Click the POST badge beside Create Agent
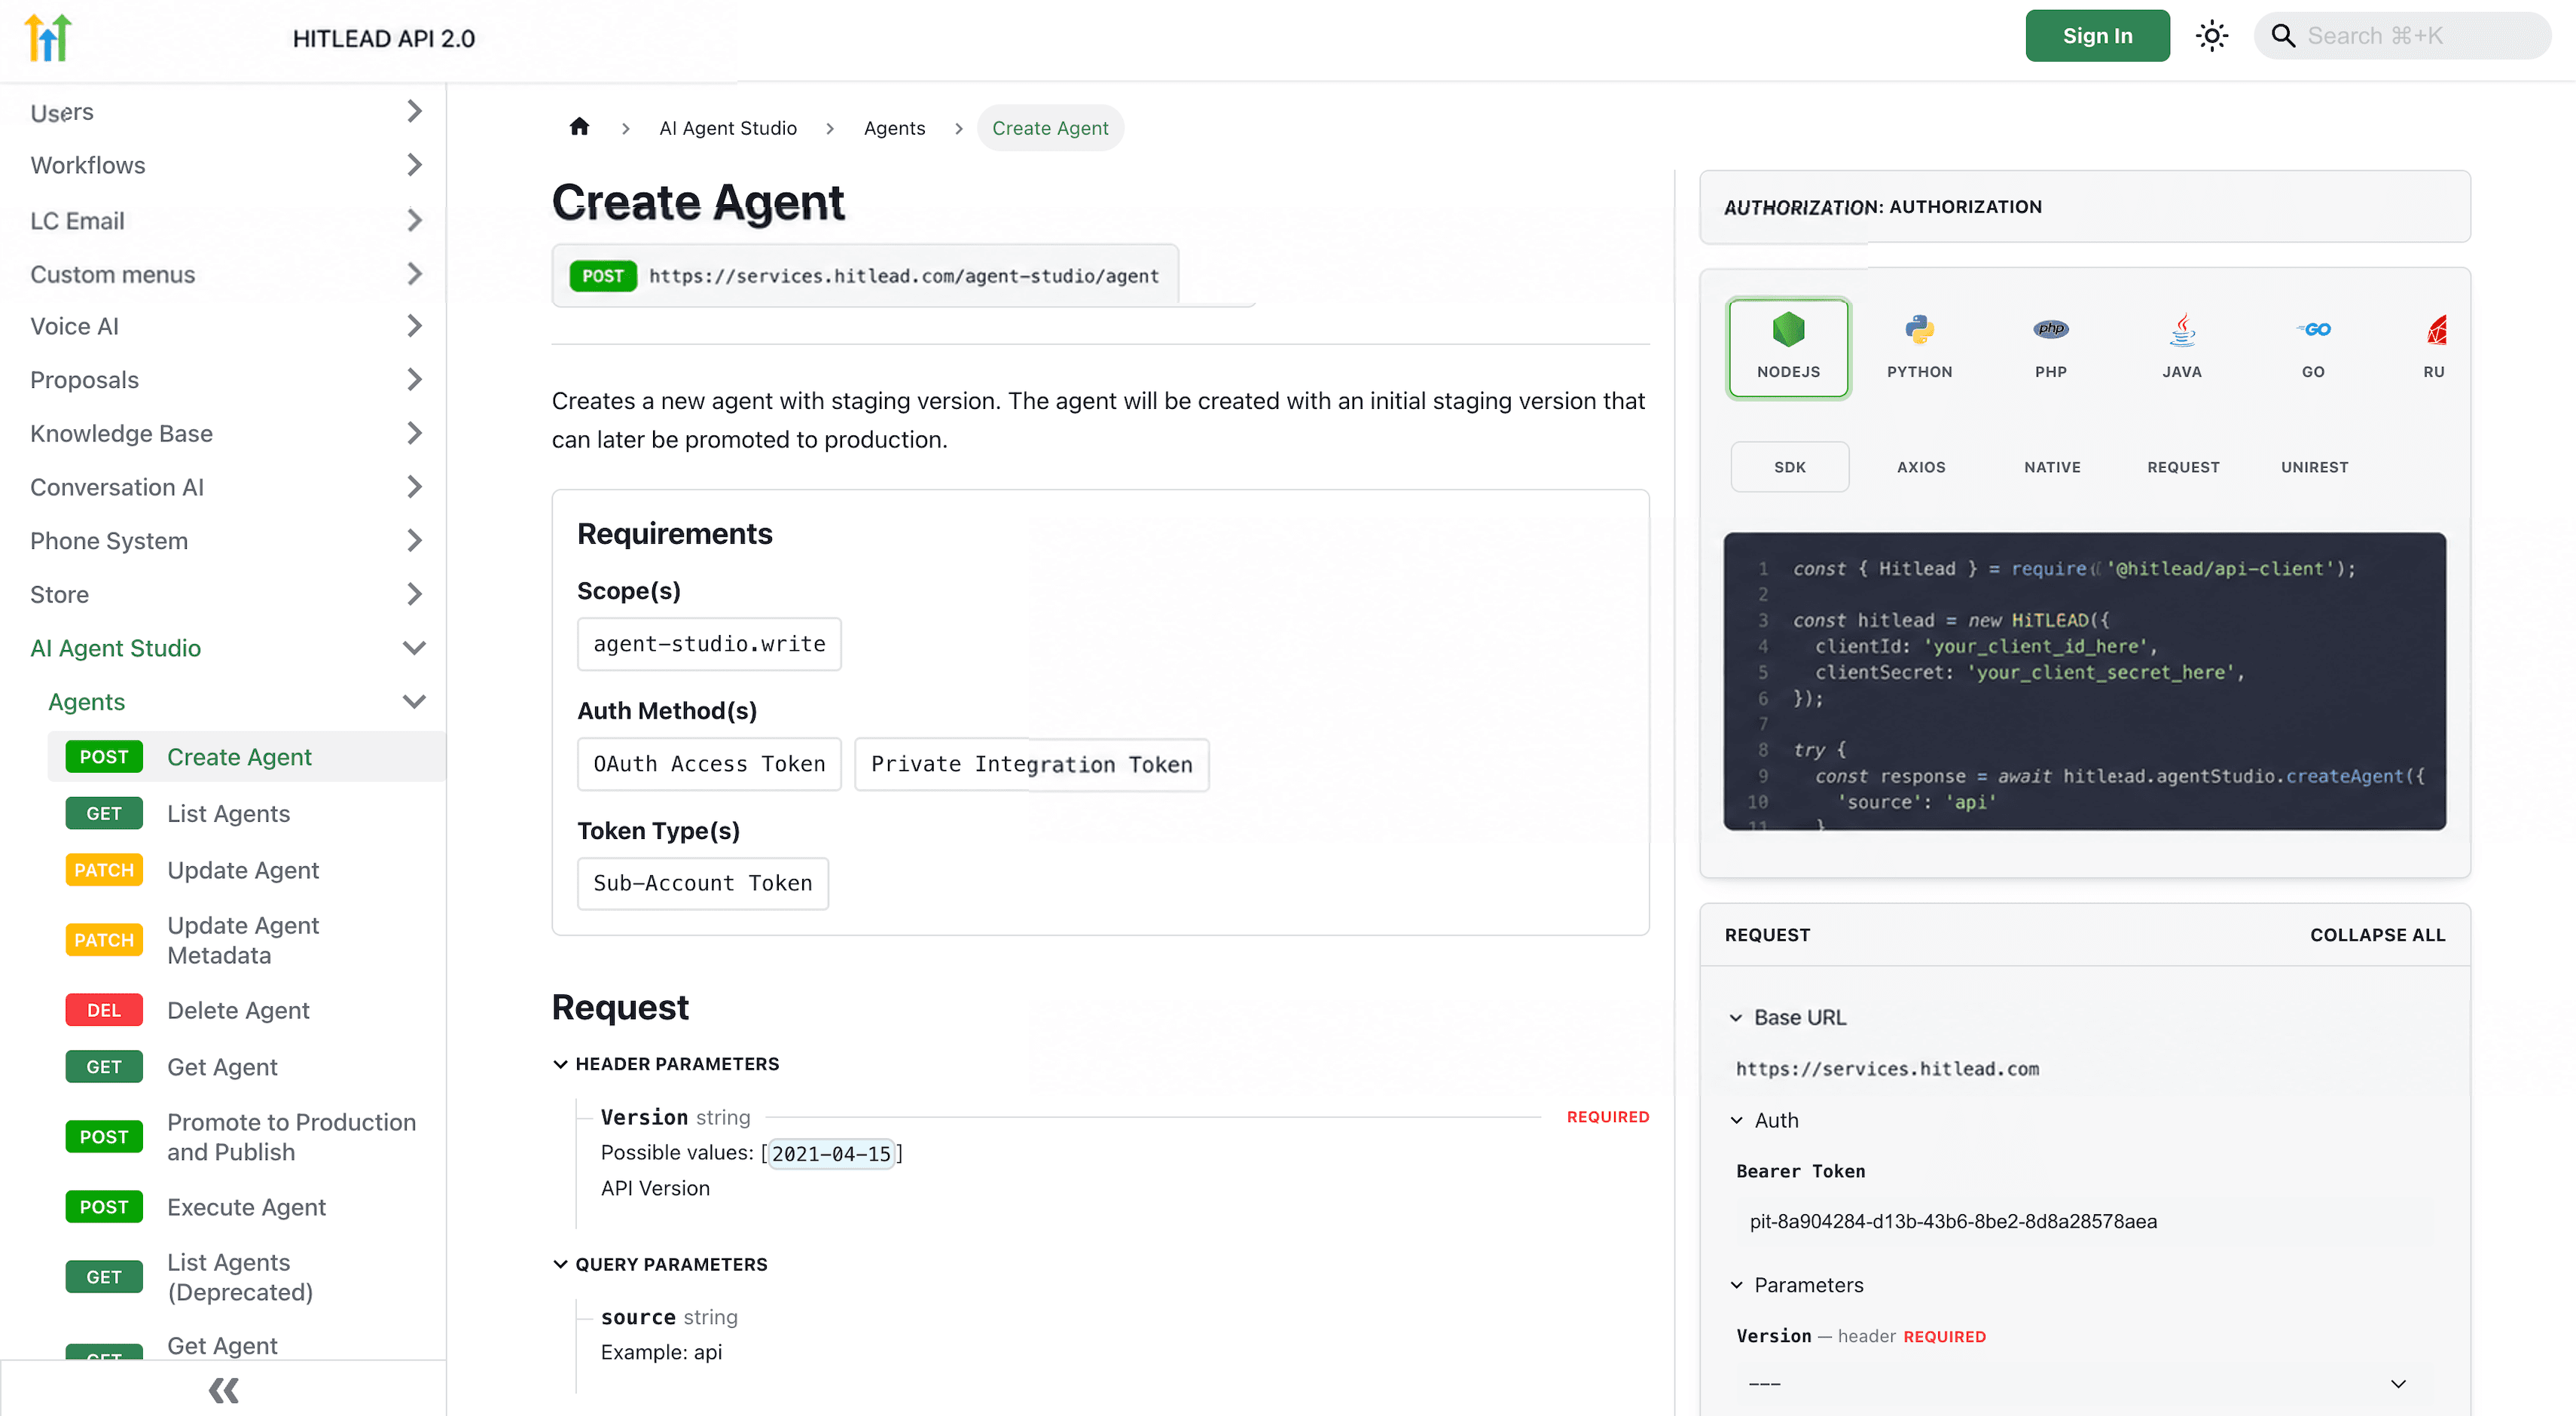This screenshot has width=2576, height=1416. (104, 757)
